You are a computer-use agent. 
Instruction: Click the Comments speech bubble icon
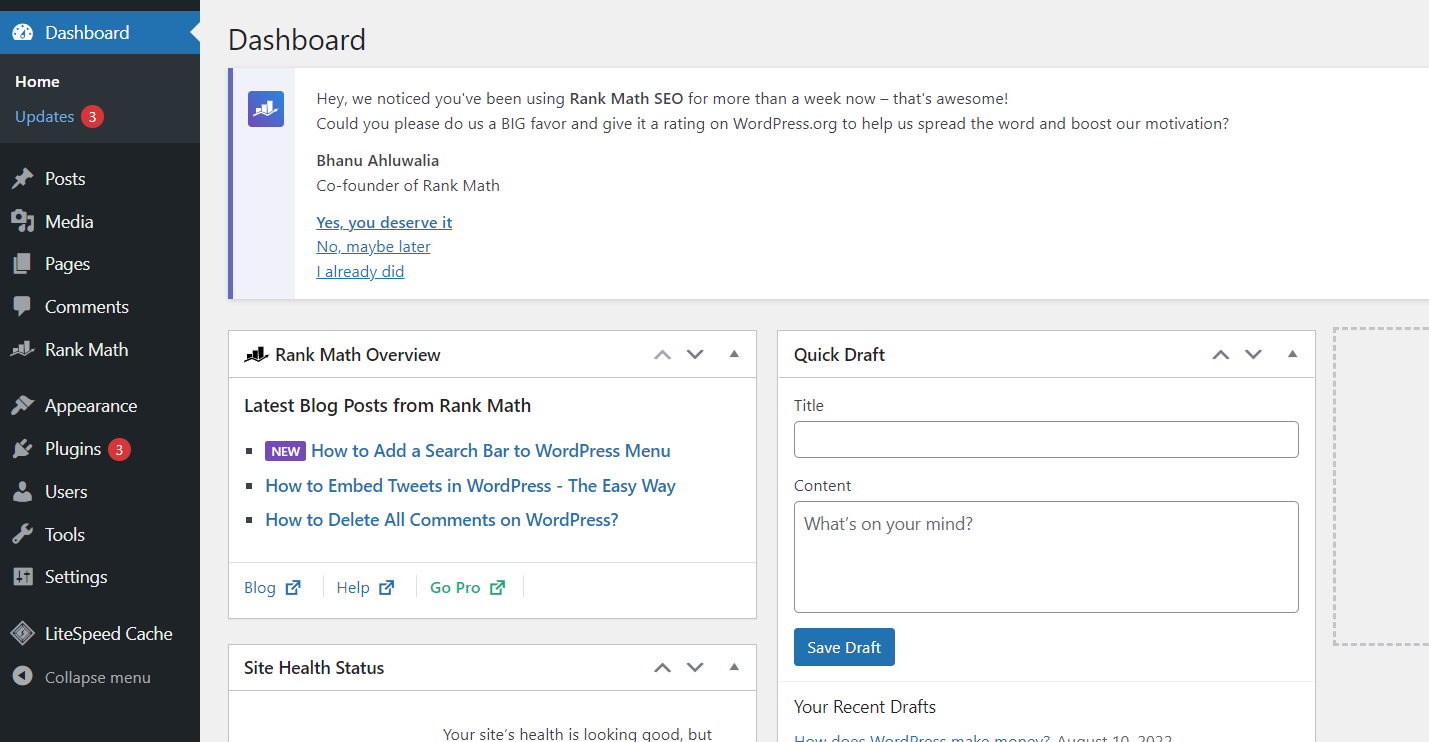pyautogui.click(x=23, y=306)
